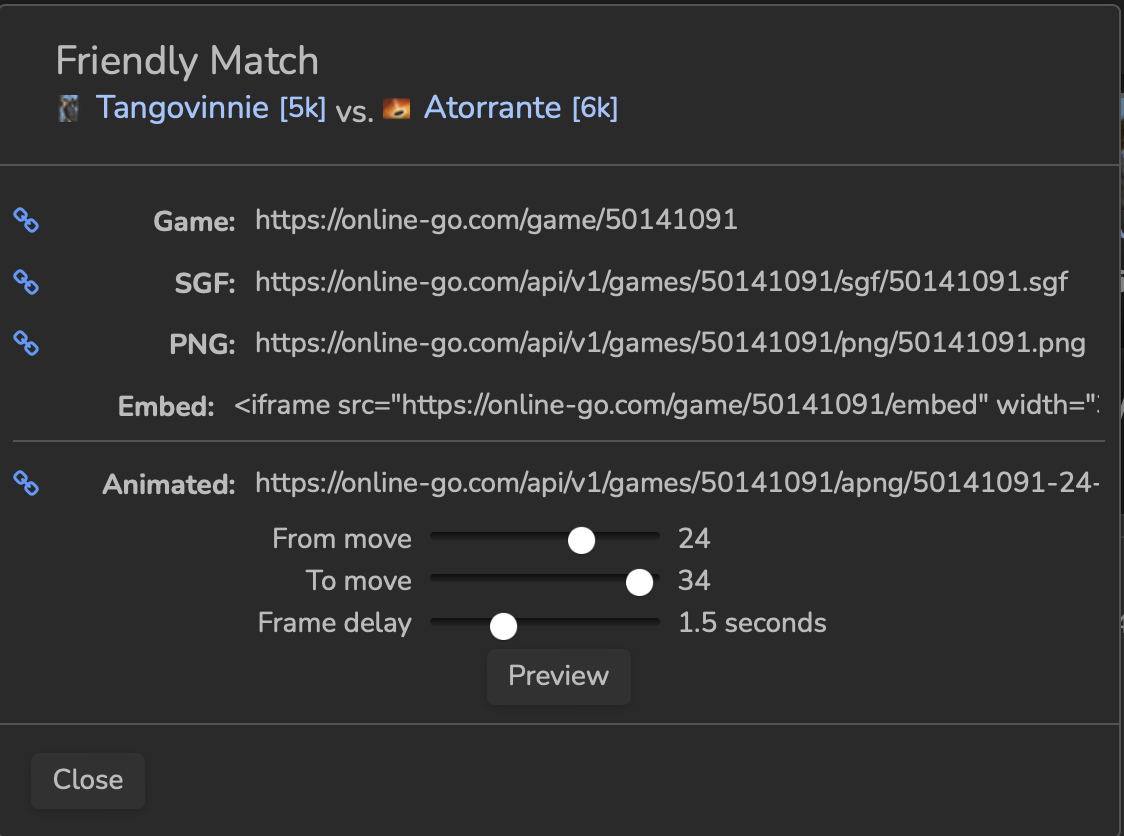Viewport: 1124px width, 836px height.
Task: Click the link icon beside PNG URL
Action: pyautogui.click(x=26, y=344)
